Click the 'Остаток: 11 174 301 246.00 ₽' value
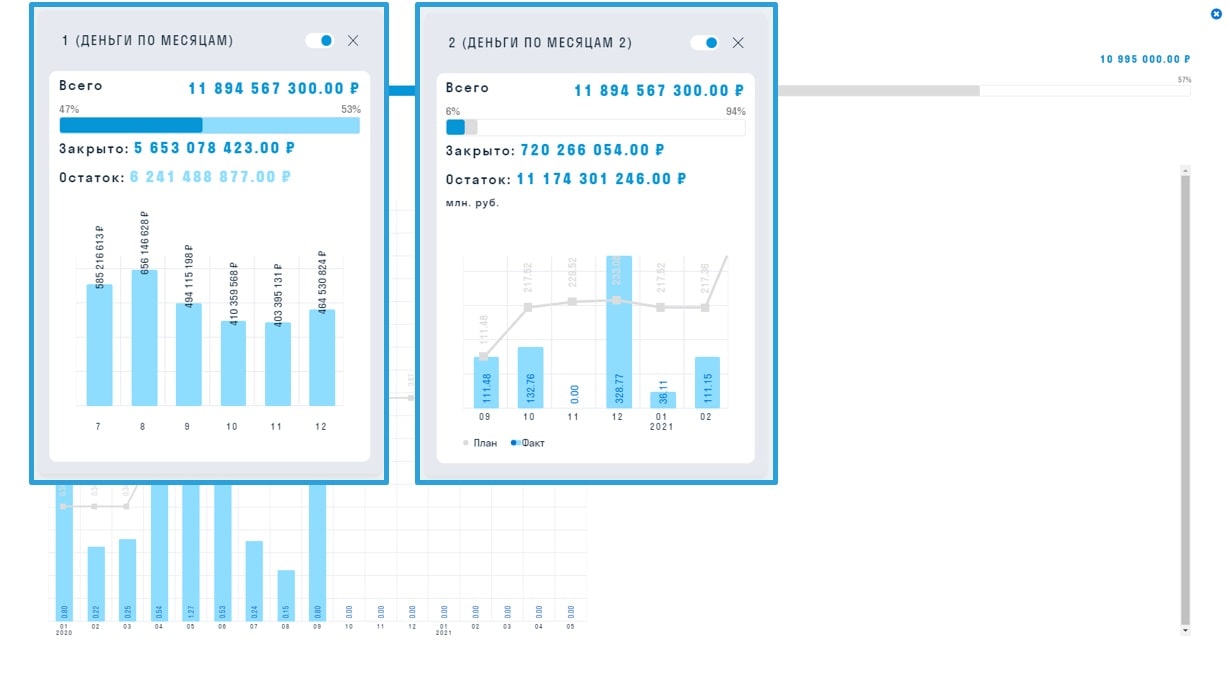Viewport: 1228px width, 685px height. point(602,179)
